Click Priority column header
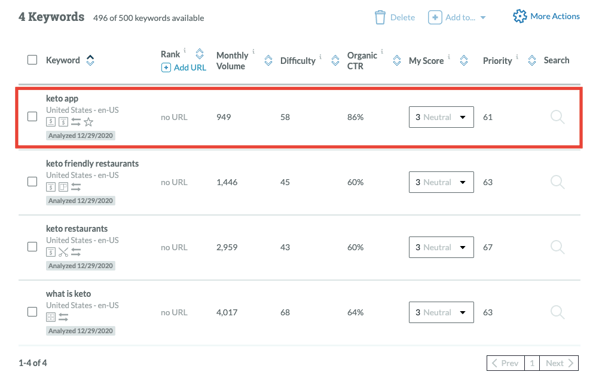Screen dimensions: 602x381 (497, 61)
